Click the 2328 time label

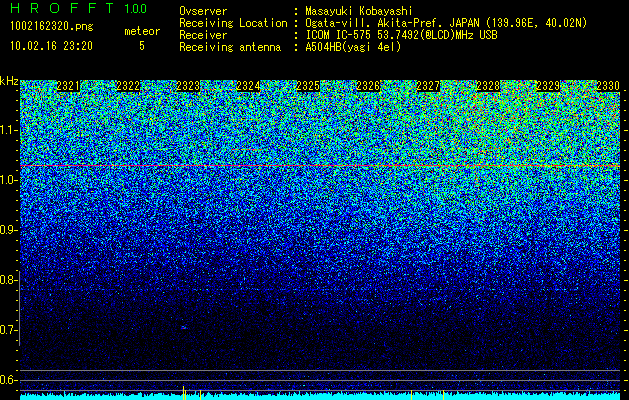[488, 86]
